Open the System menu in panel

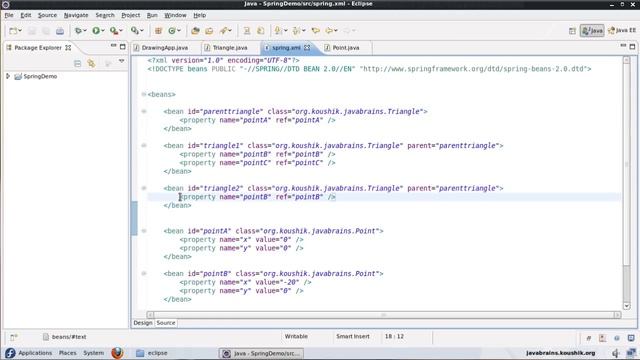tap(93, 353)
